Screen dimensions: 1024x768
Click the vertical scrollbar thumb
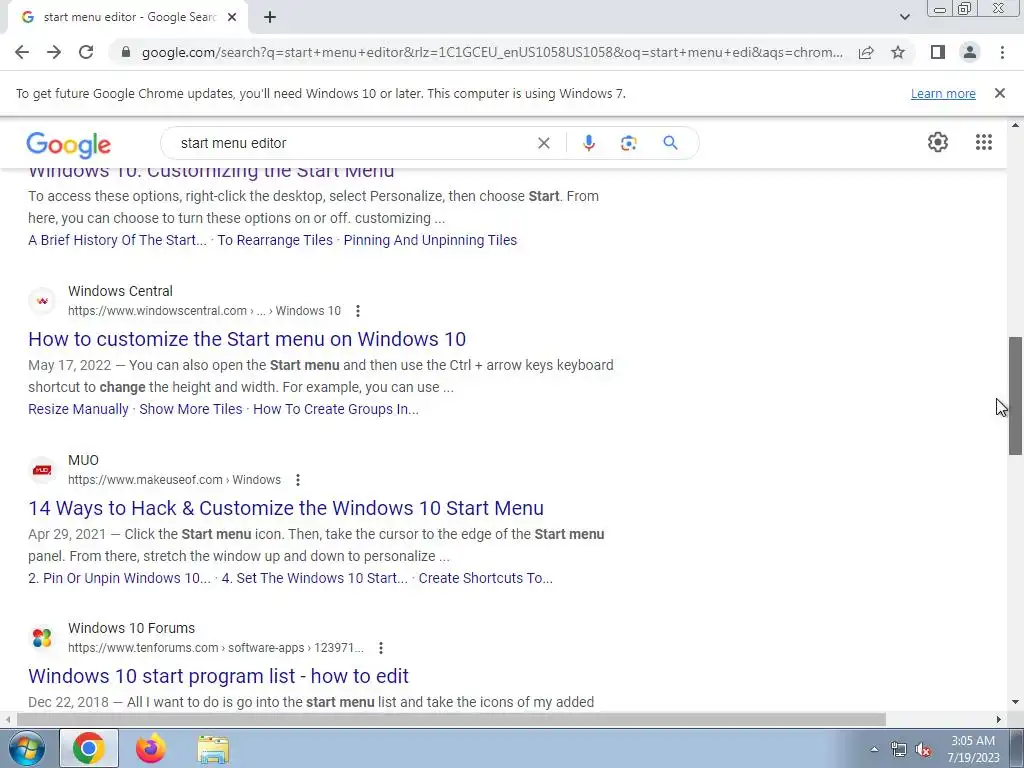coord(1016,396)
